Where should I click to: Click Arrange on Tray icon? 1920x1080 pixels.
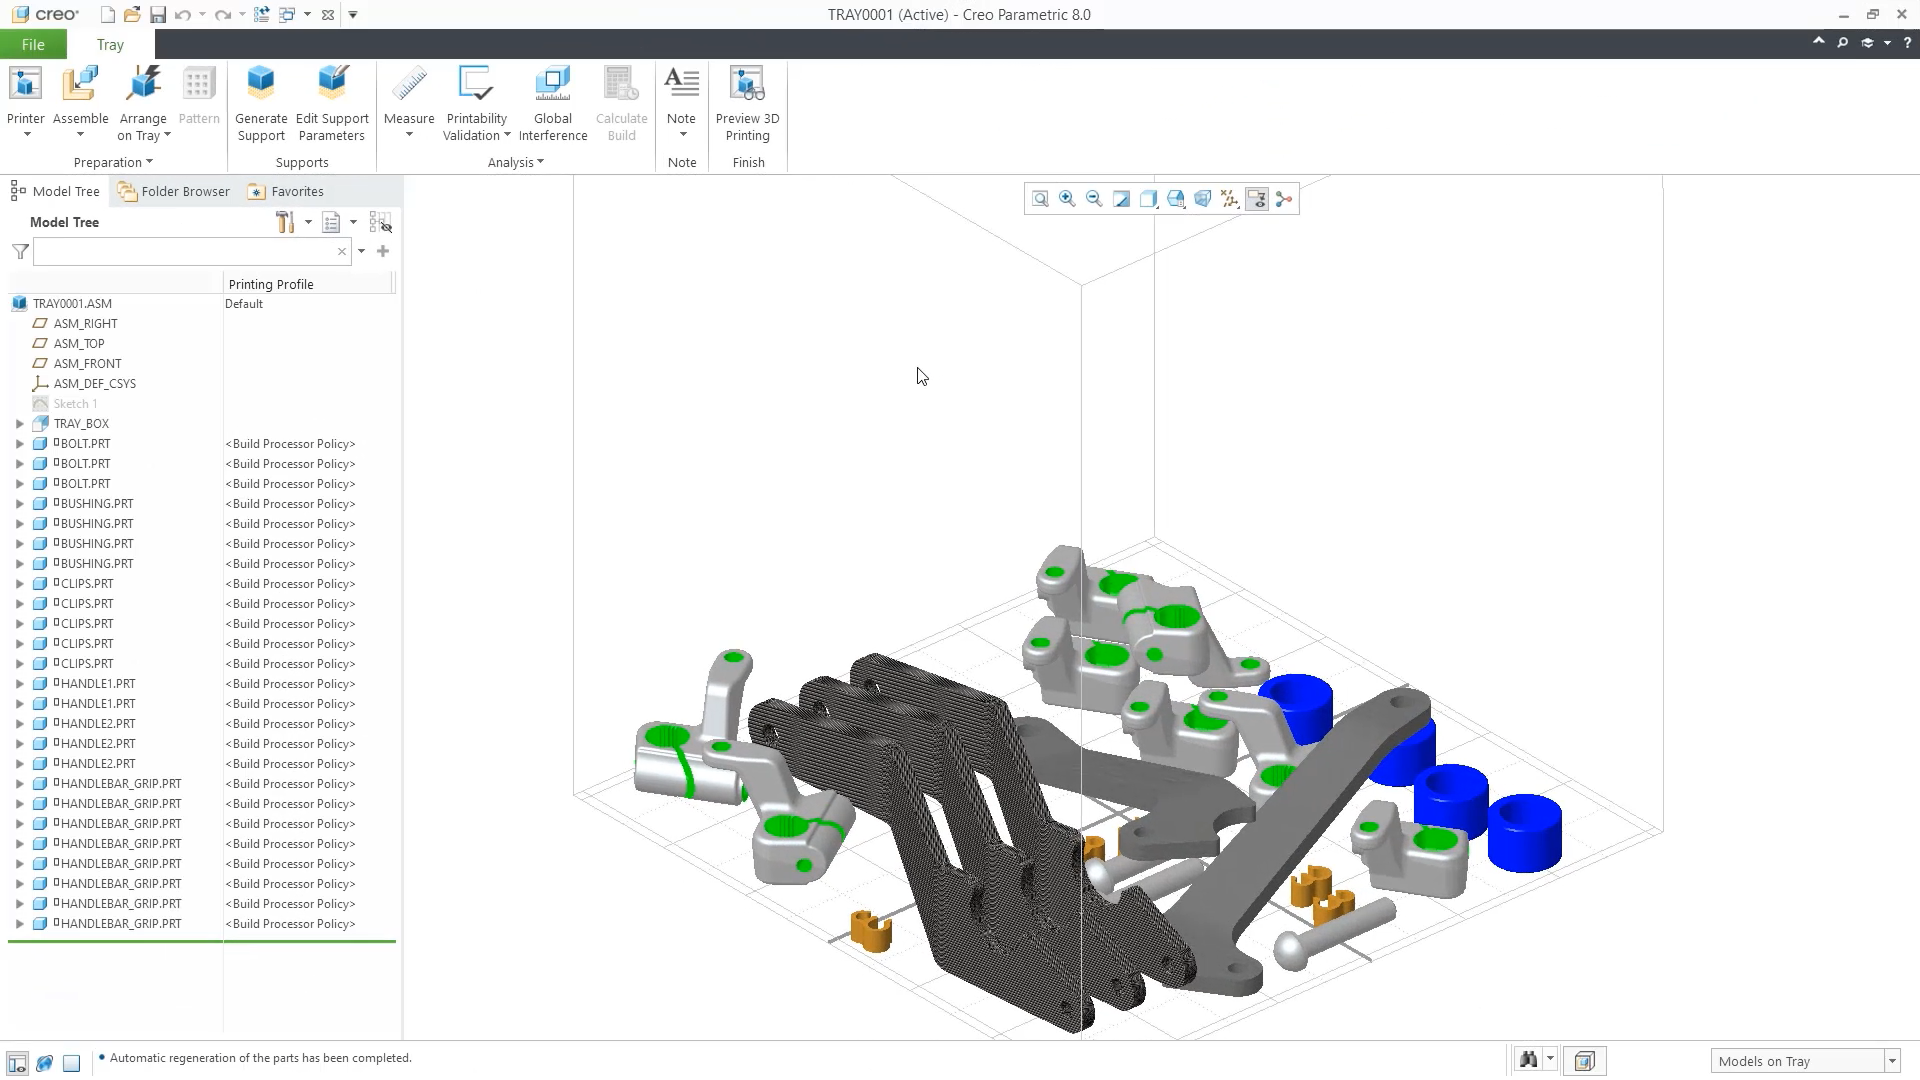(x=143, y=84)
